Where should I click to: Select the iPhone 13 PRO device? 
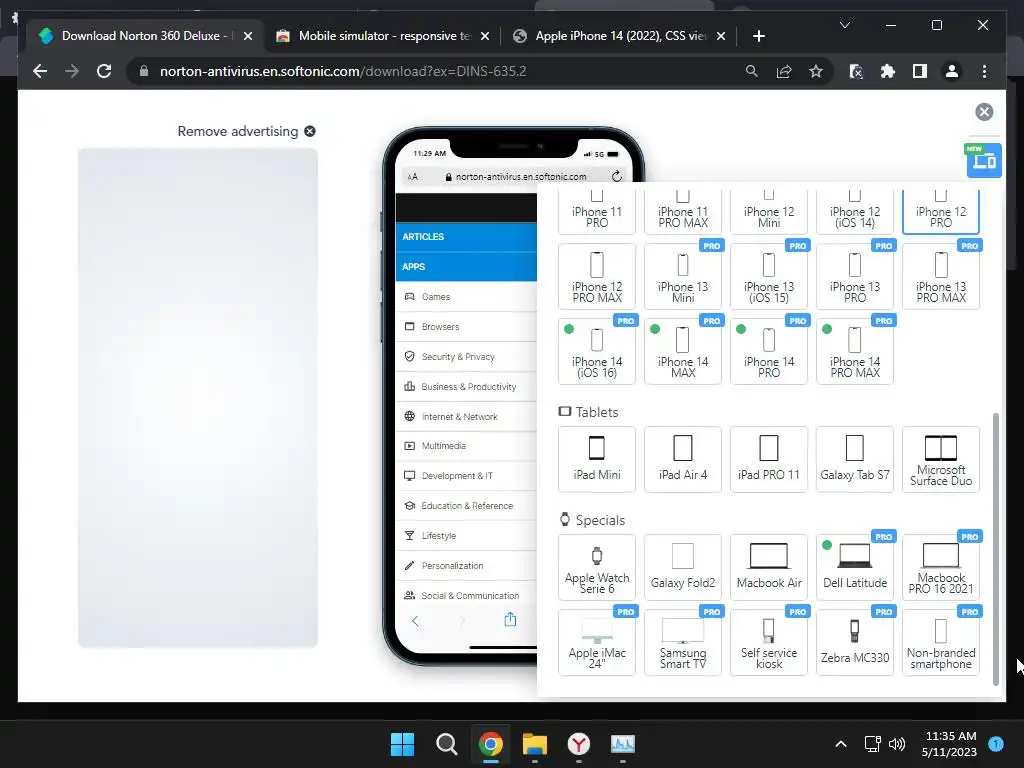[x=854, y=276]
